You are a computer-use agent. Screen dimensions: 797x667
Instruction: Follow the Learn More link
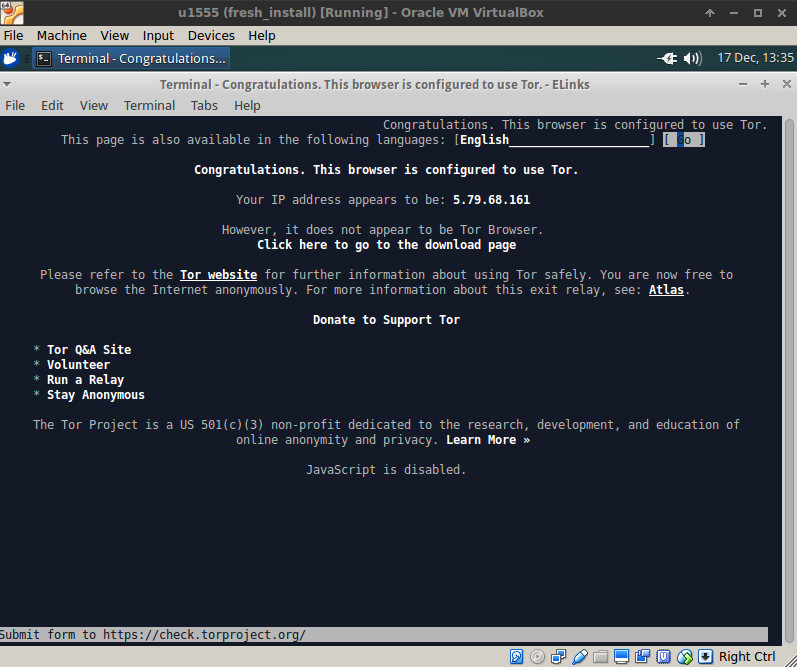pyautogui.click(x=488, y=440)
